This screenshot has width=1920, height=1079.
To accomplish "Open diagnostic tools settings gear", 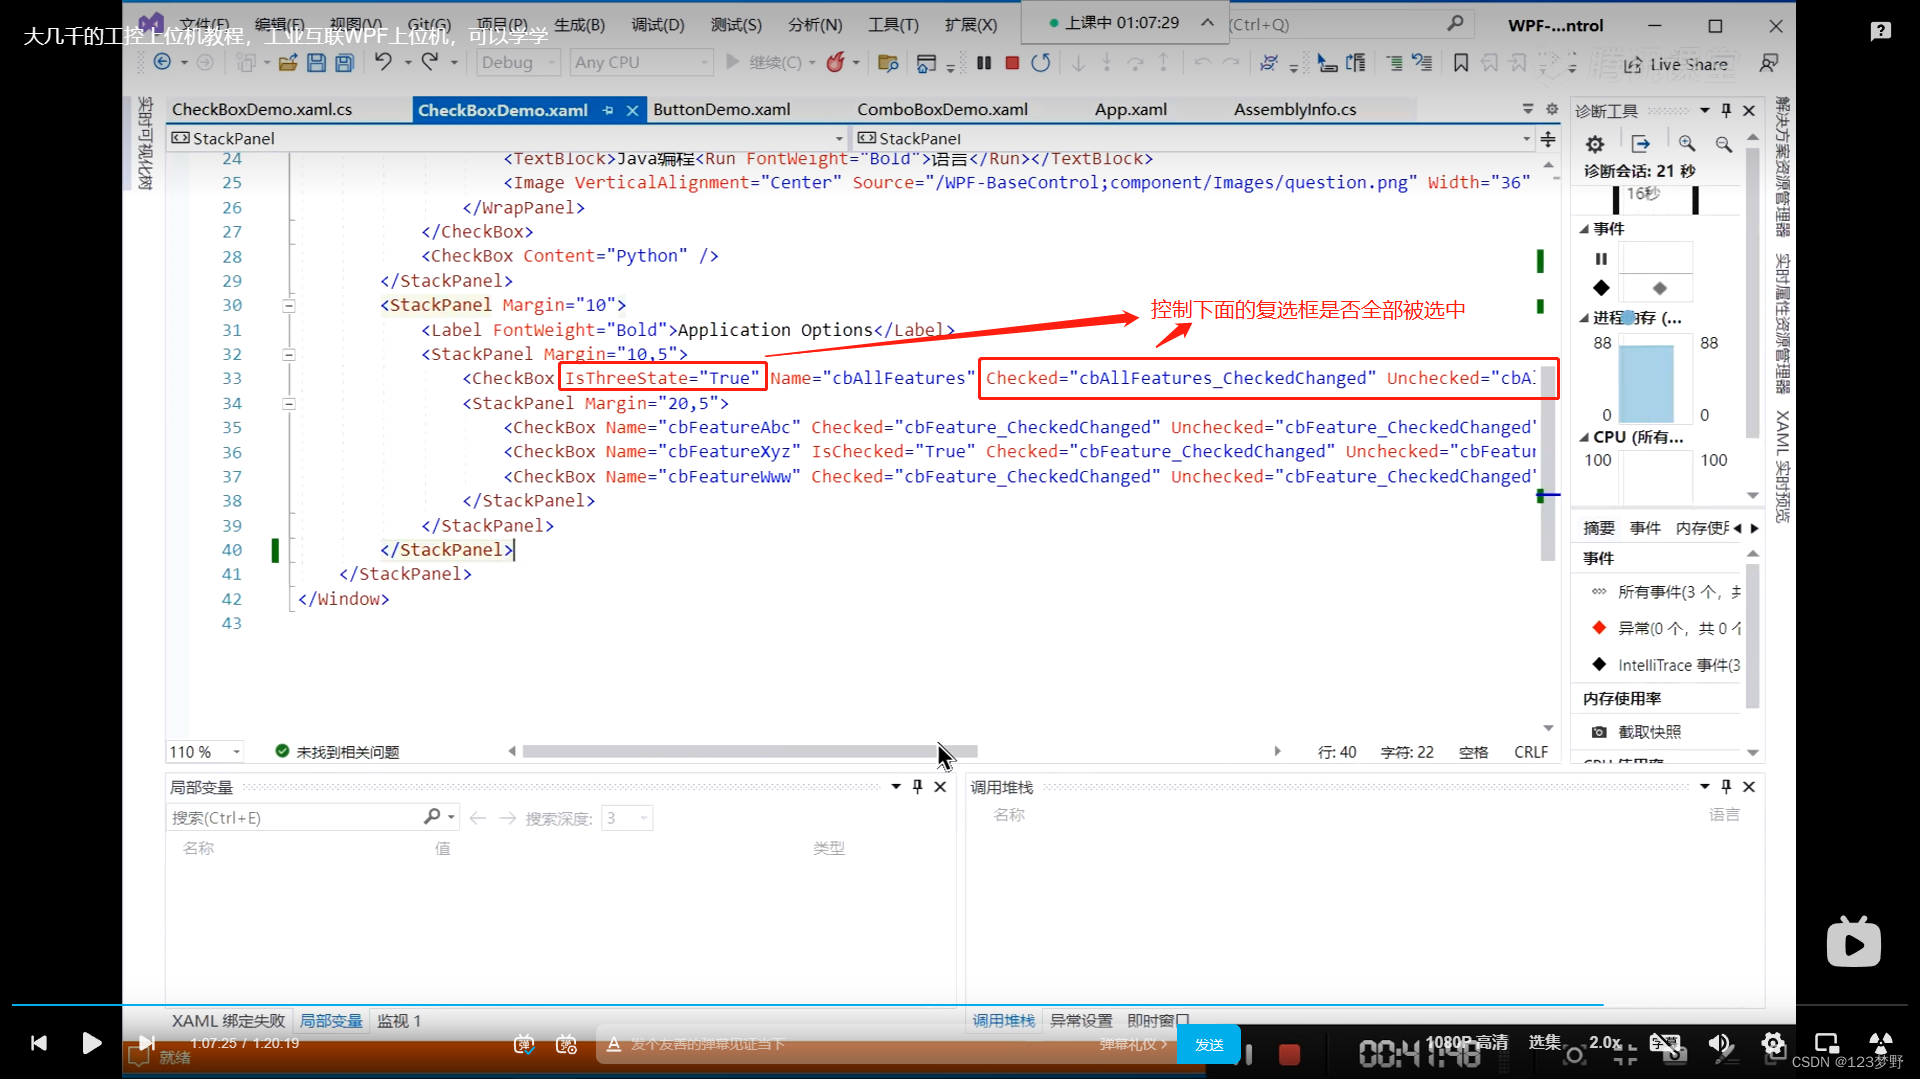I will (x=1595, y=144).
